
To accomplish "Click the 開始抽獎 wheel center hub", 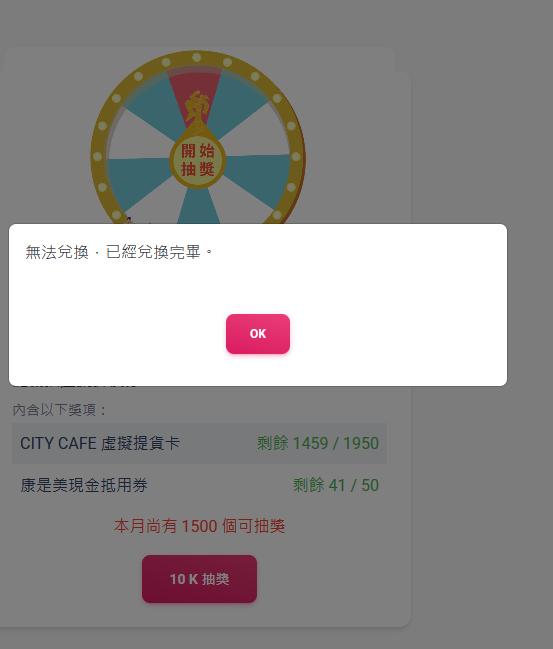I will pyautogui.click(x=198, y=160).
